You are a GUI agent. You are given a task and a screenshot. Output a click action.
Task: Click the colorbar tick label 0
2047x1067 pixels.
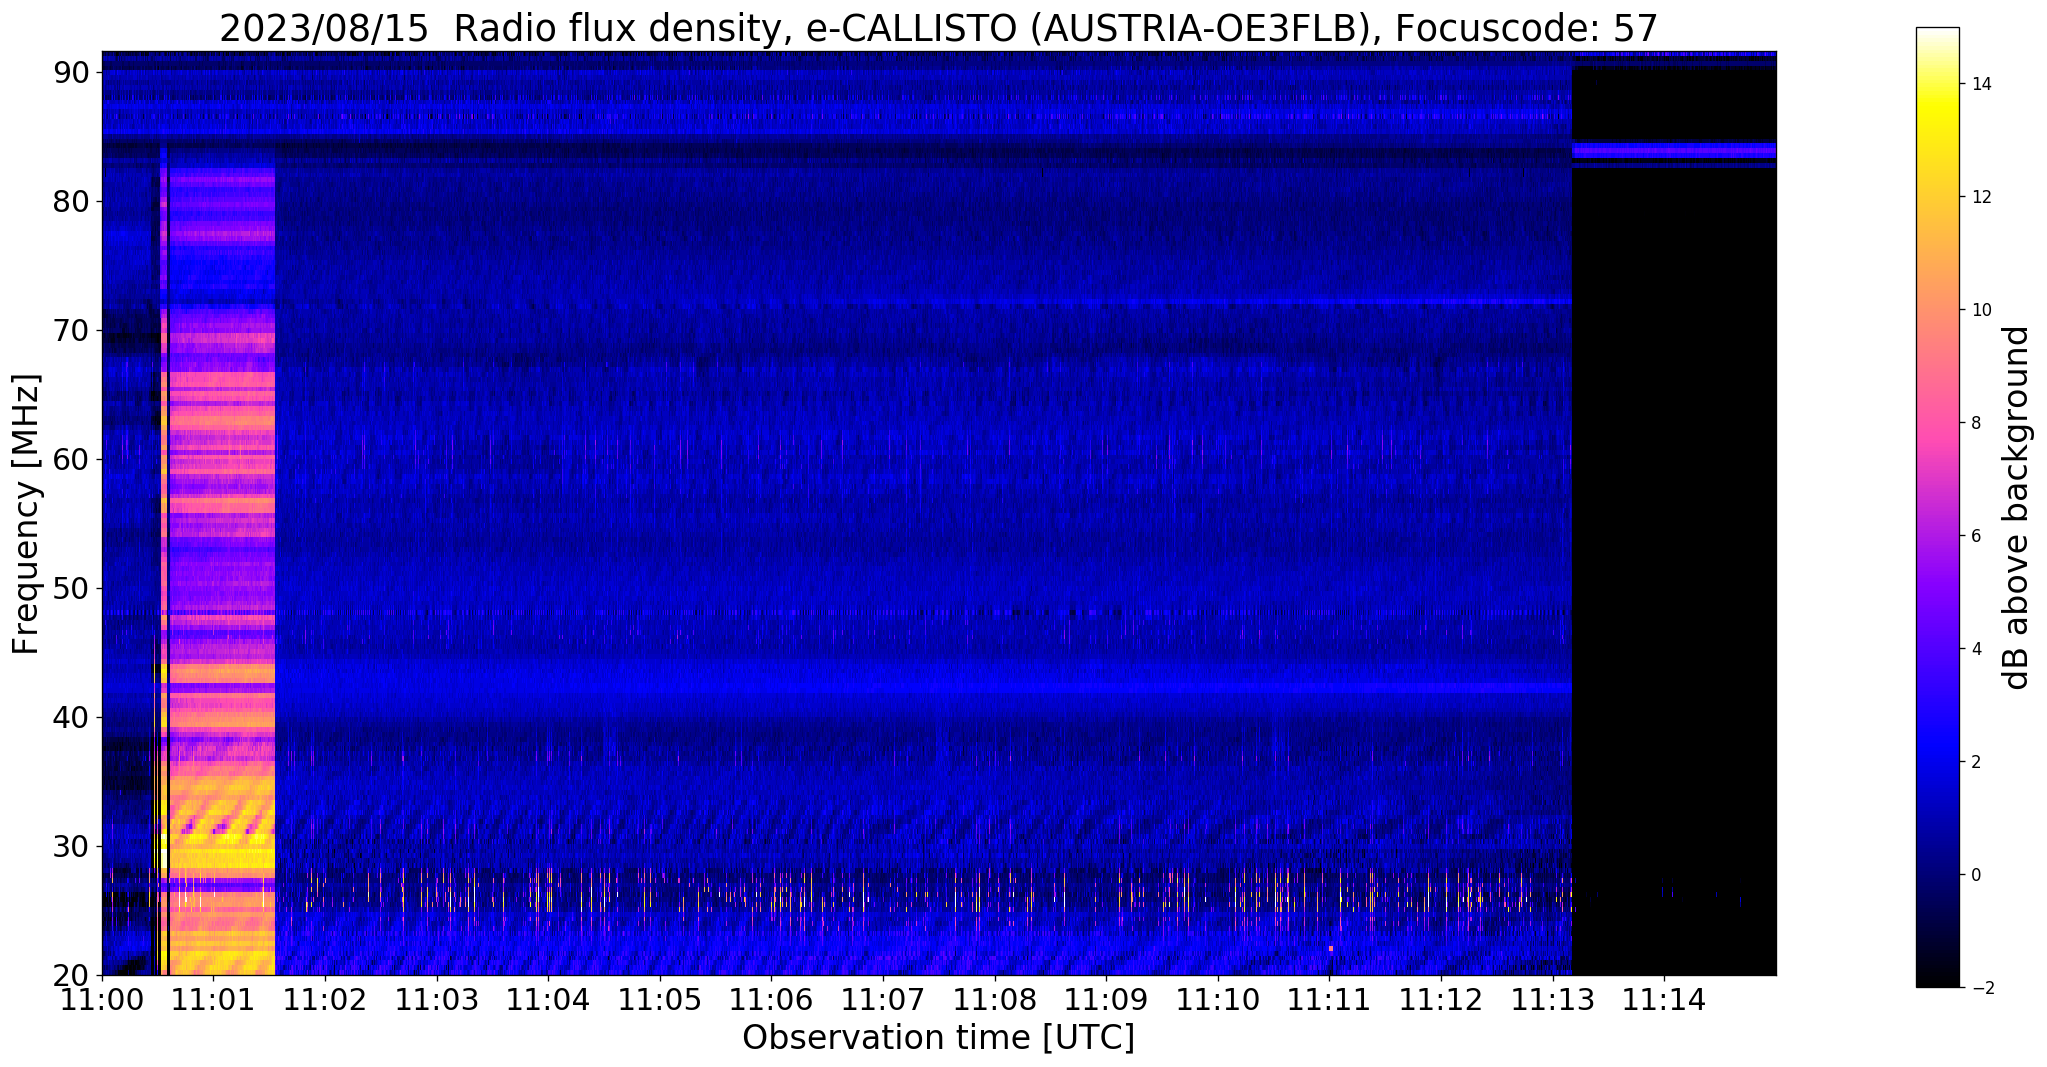click(1975, 875)
